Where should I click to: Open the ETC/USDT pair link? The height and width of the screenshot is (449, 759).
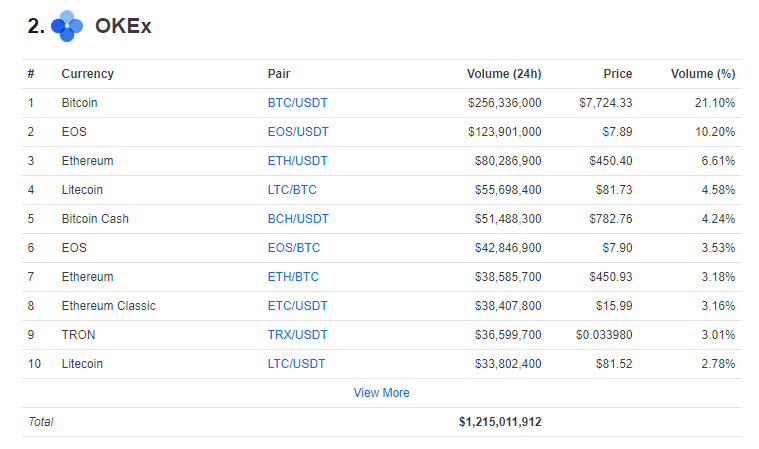pyautogui.click(x=297, y=306)
